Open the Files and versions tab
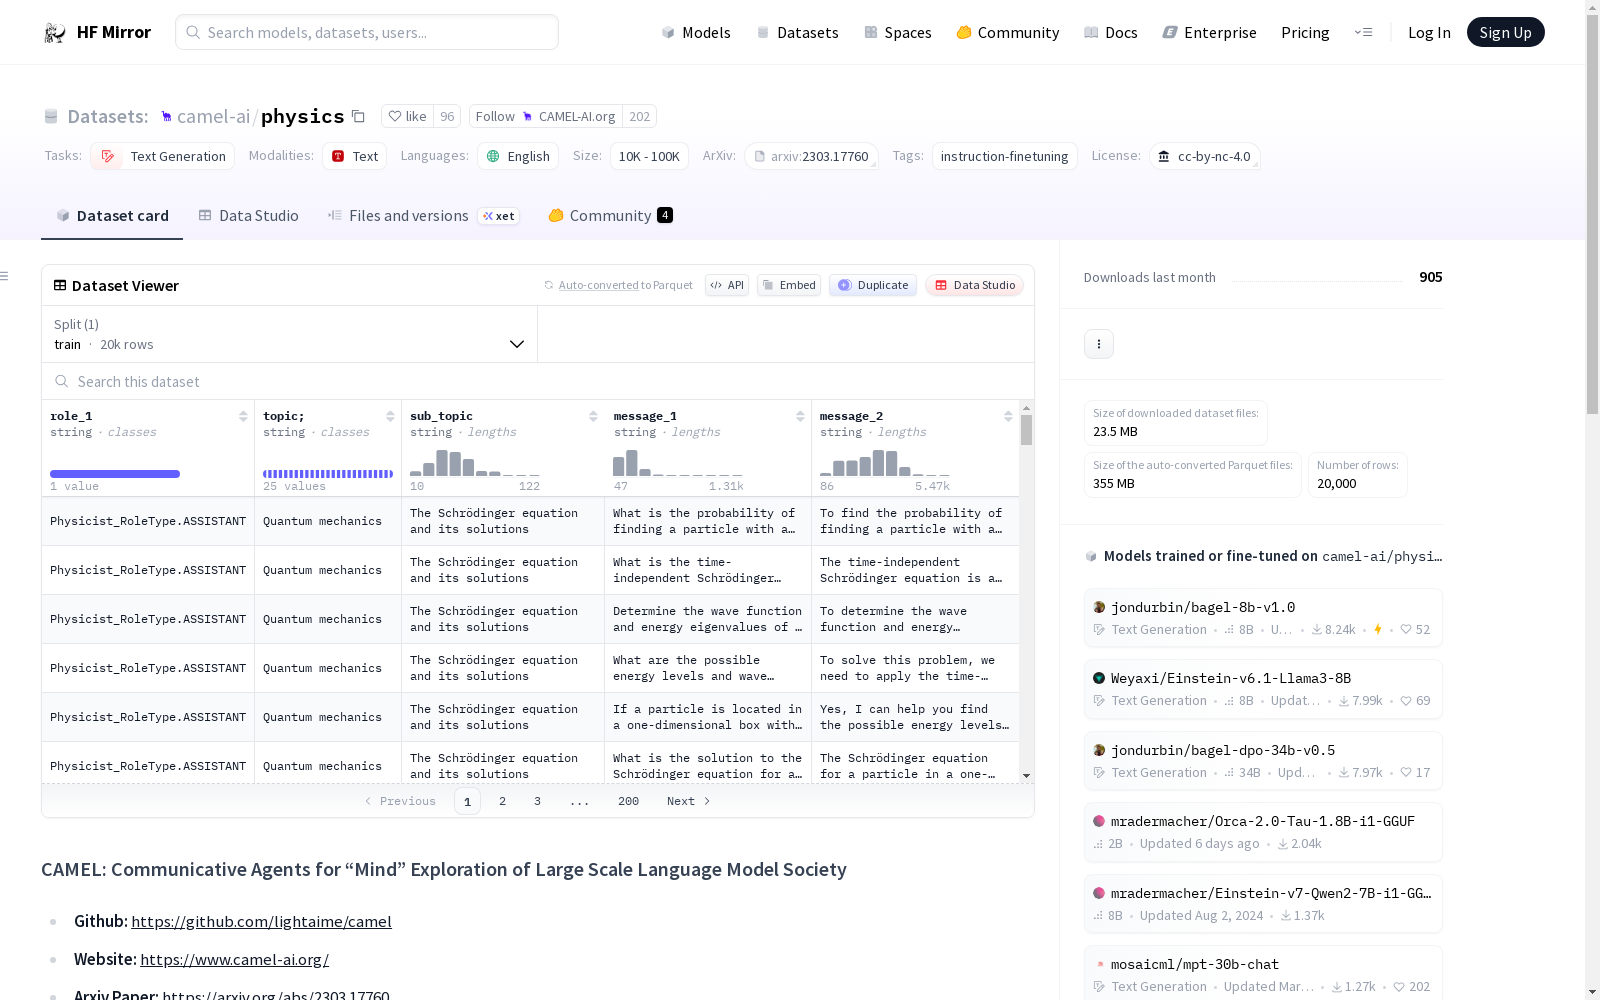Screen dimensions: 1600x1000 point(424,216)
